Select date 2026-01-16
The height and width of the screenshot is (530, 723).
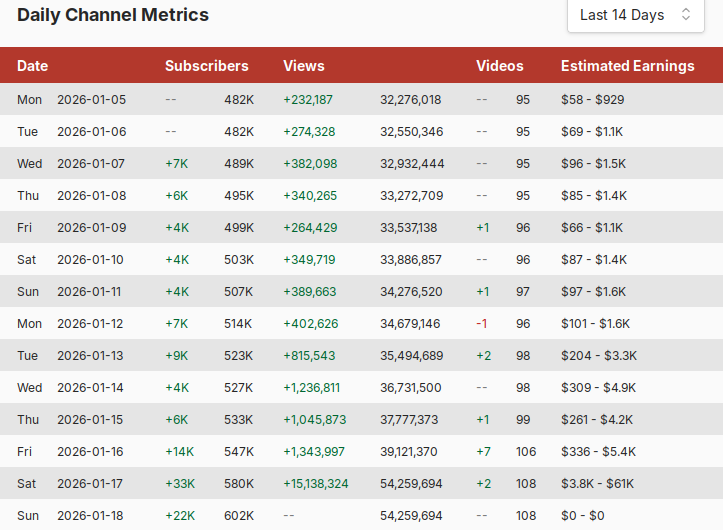(90, 452)
